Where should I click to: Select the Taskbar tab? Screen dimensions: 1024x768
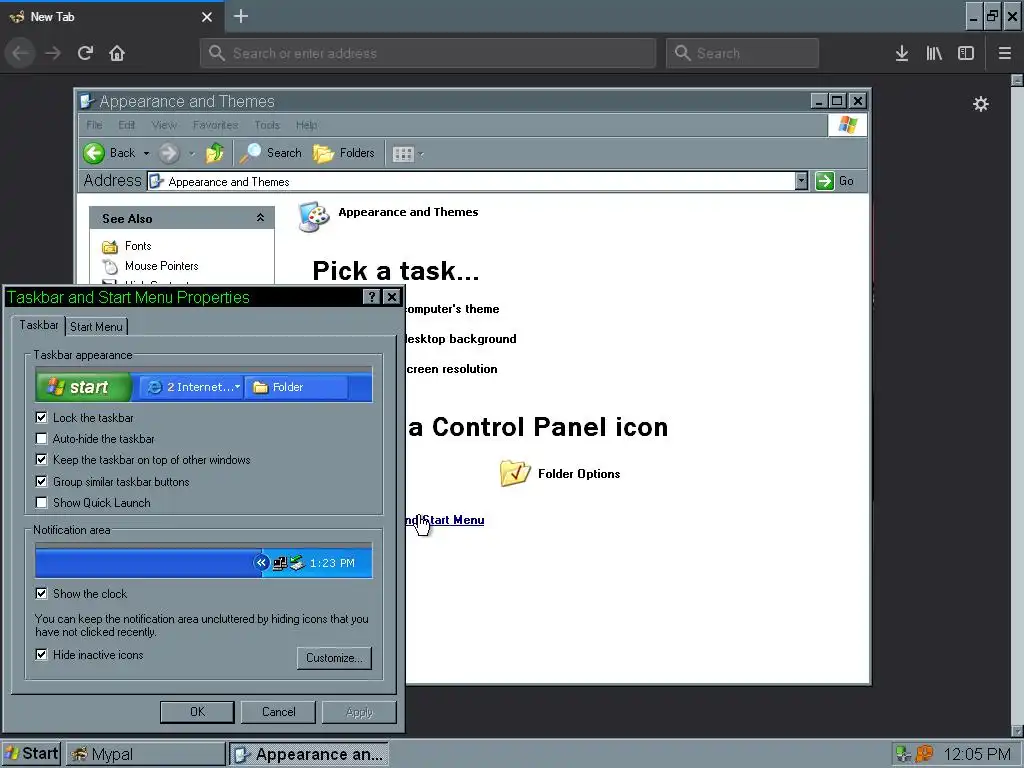pos(39,325)
